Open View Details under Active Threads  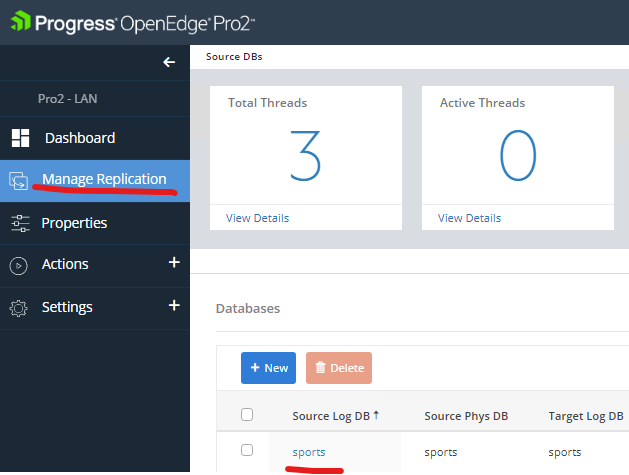469,218
